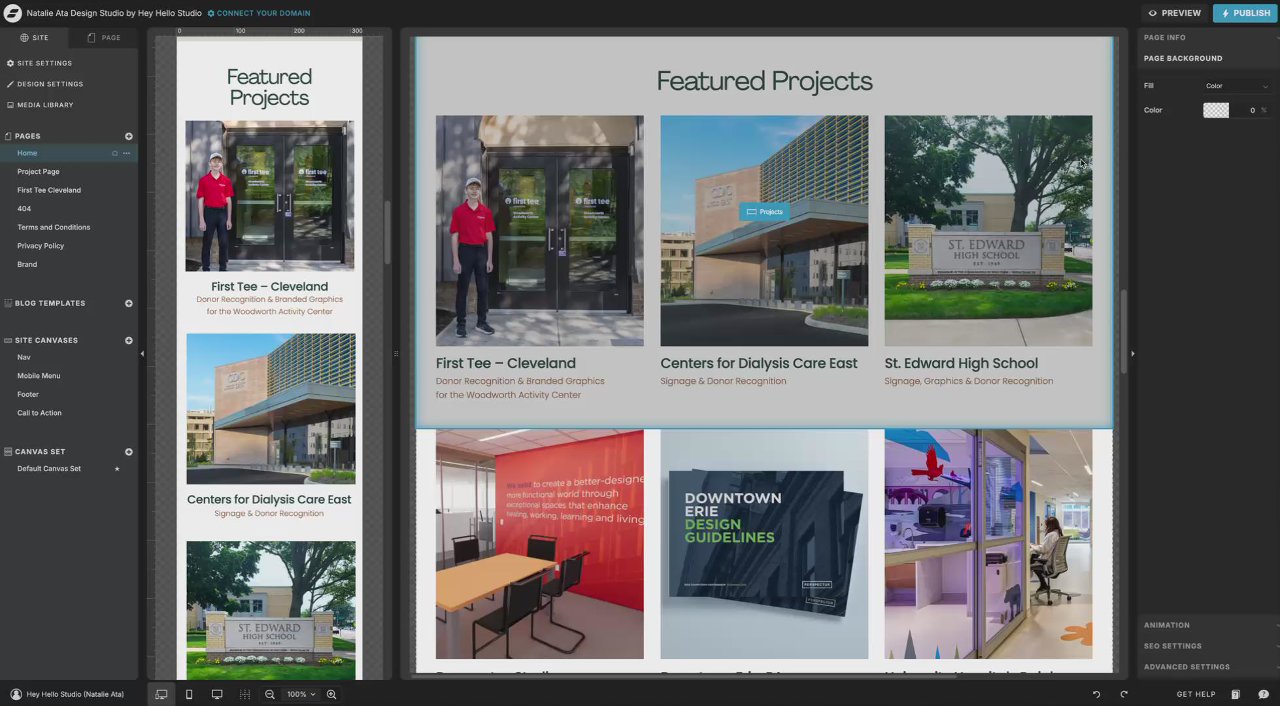Open the 100% zoom level dropdown

[x=300, y=694]
